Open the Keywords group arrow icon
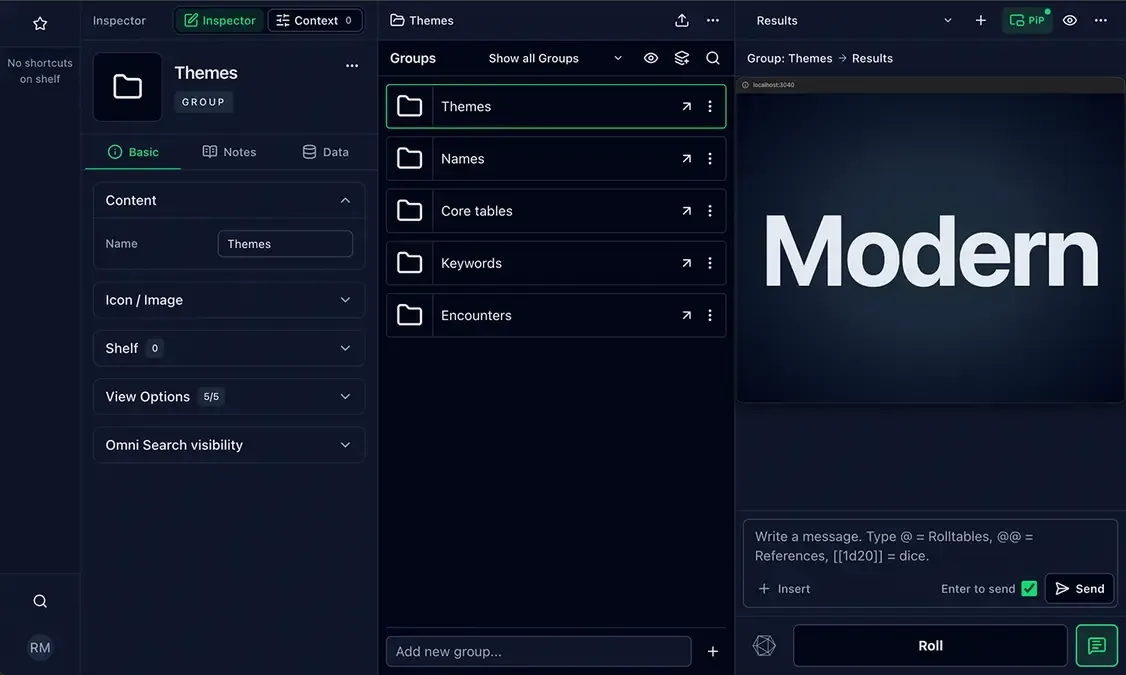The width and height of the screenshot is (1126, 675). (687, 264)
